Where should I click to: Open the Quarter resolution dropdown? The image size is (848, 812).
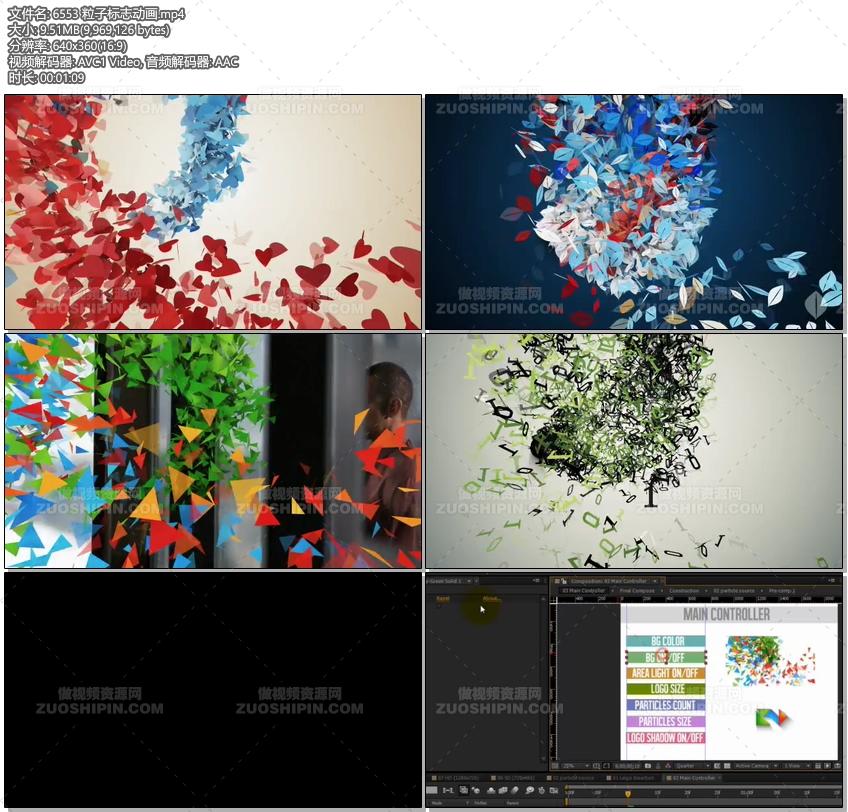[x=689, y=766]
